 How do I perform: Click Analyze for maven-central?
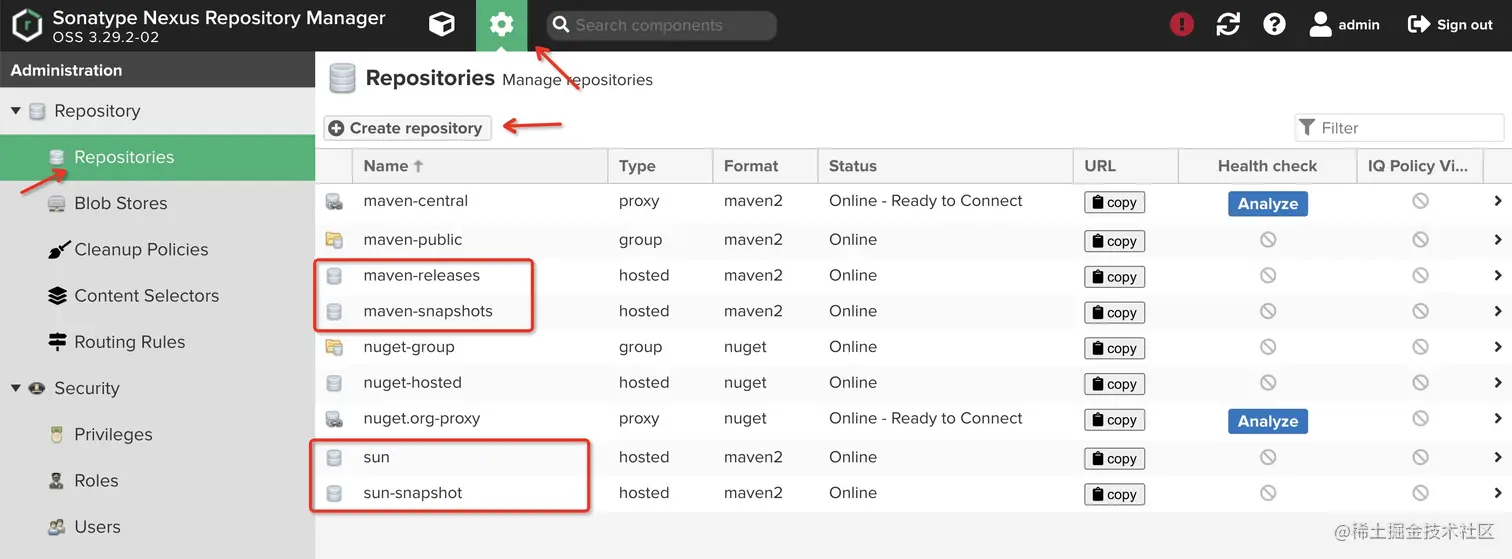(x=1267, y=203)
